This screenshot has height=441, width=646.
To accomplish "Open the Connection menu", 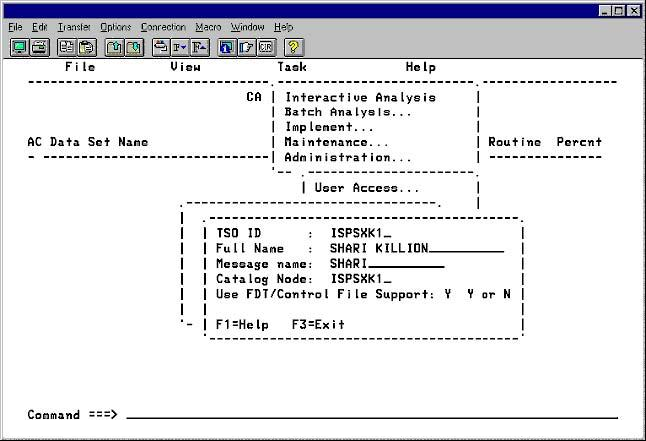I will pyautogui.click(x=163, y=27).
